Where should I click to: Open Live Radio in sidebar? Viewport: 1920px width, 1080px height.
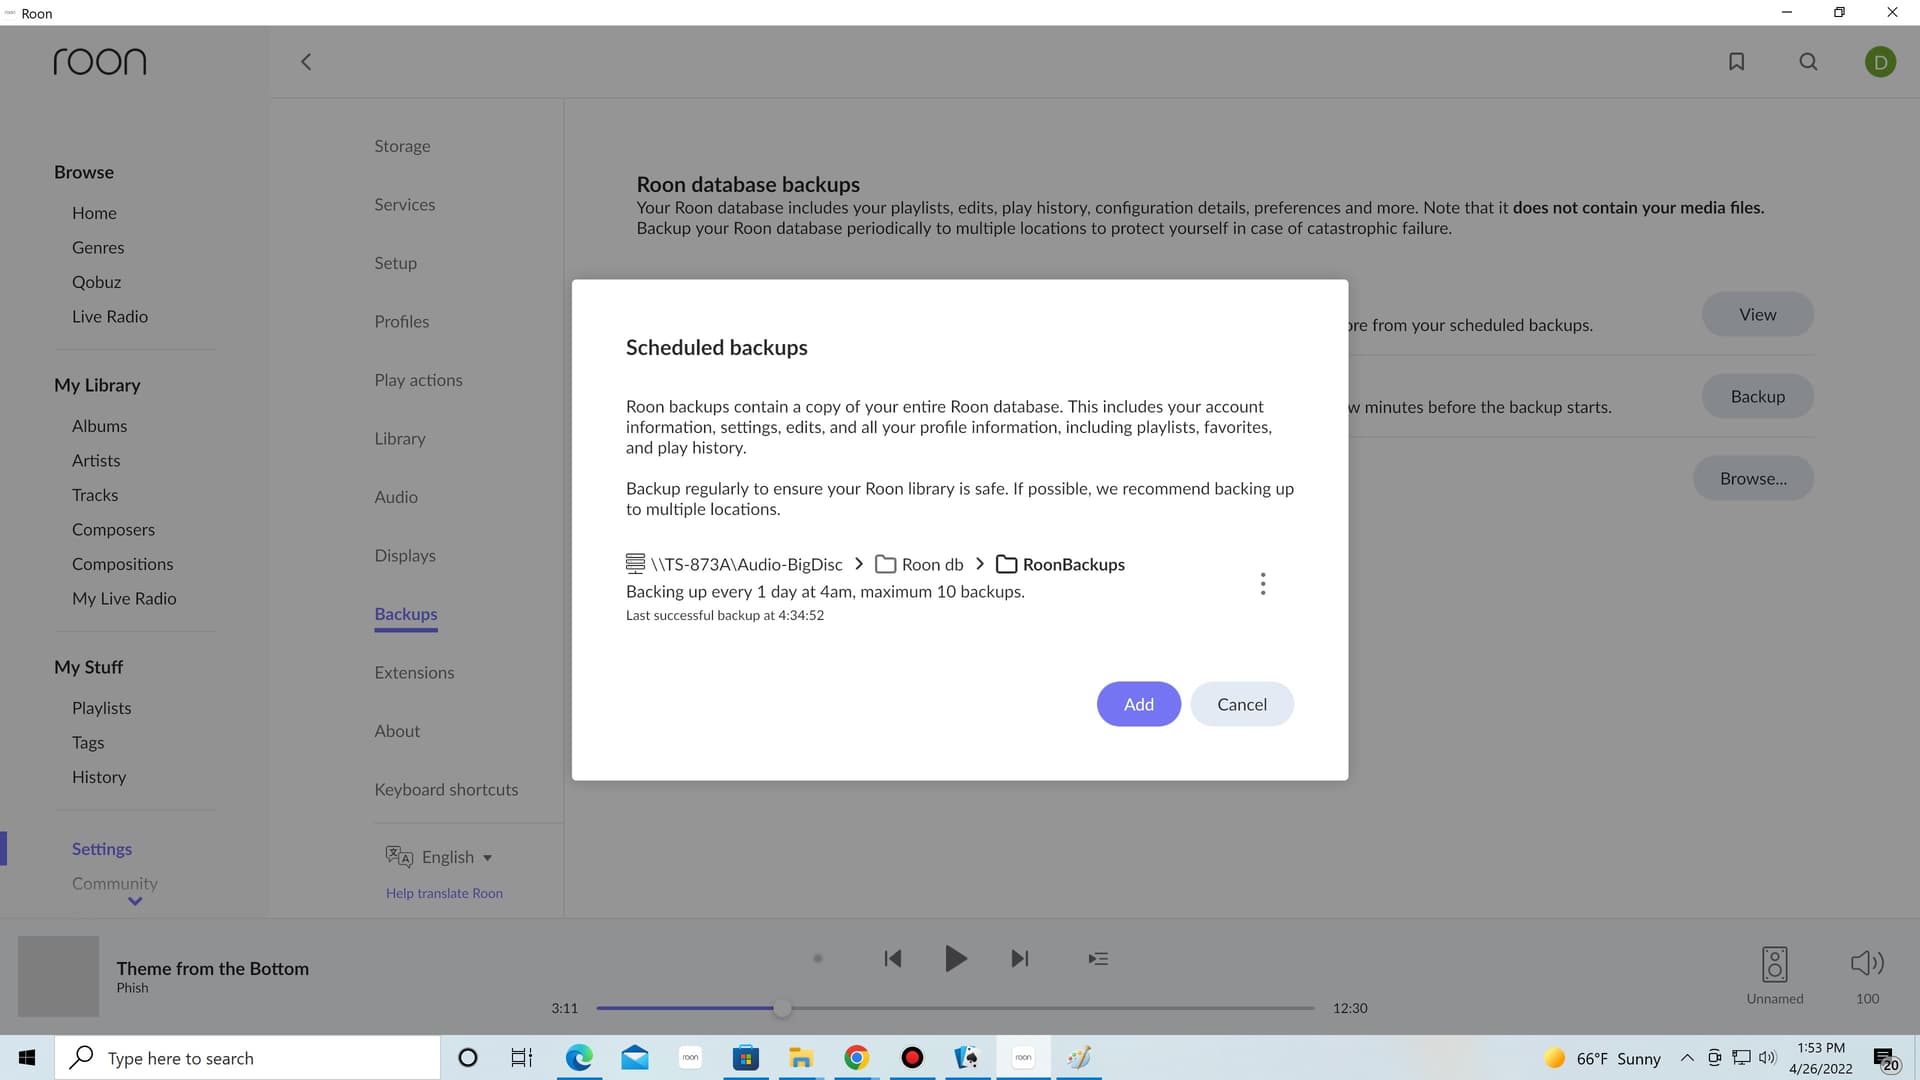point(110,317)
